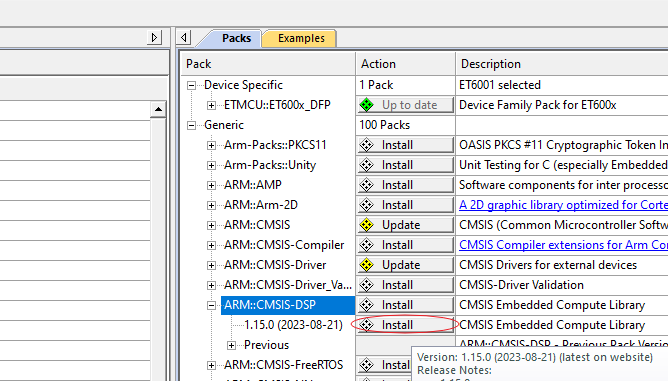This screenshot has width=668, height=381.
Task: Select version 1.15.0 (2023-08-21) row
Action: click(x=294, y=325)
